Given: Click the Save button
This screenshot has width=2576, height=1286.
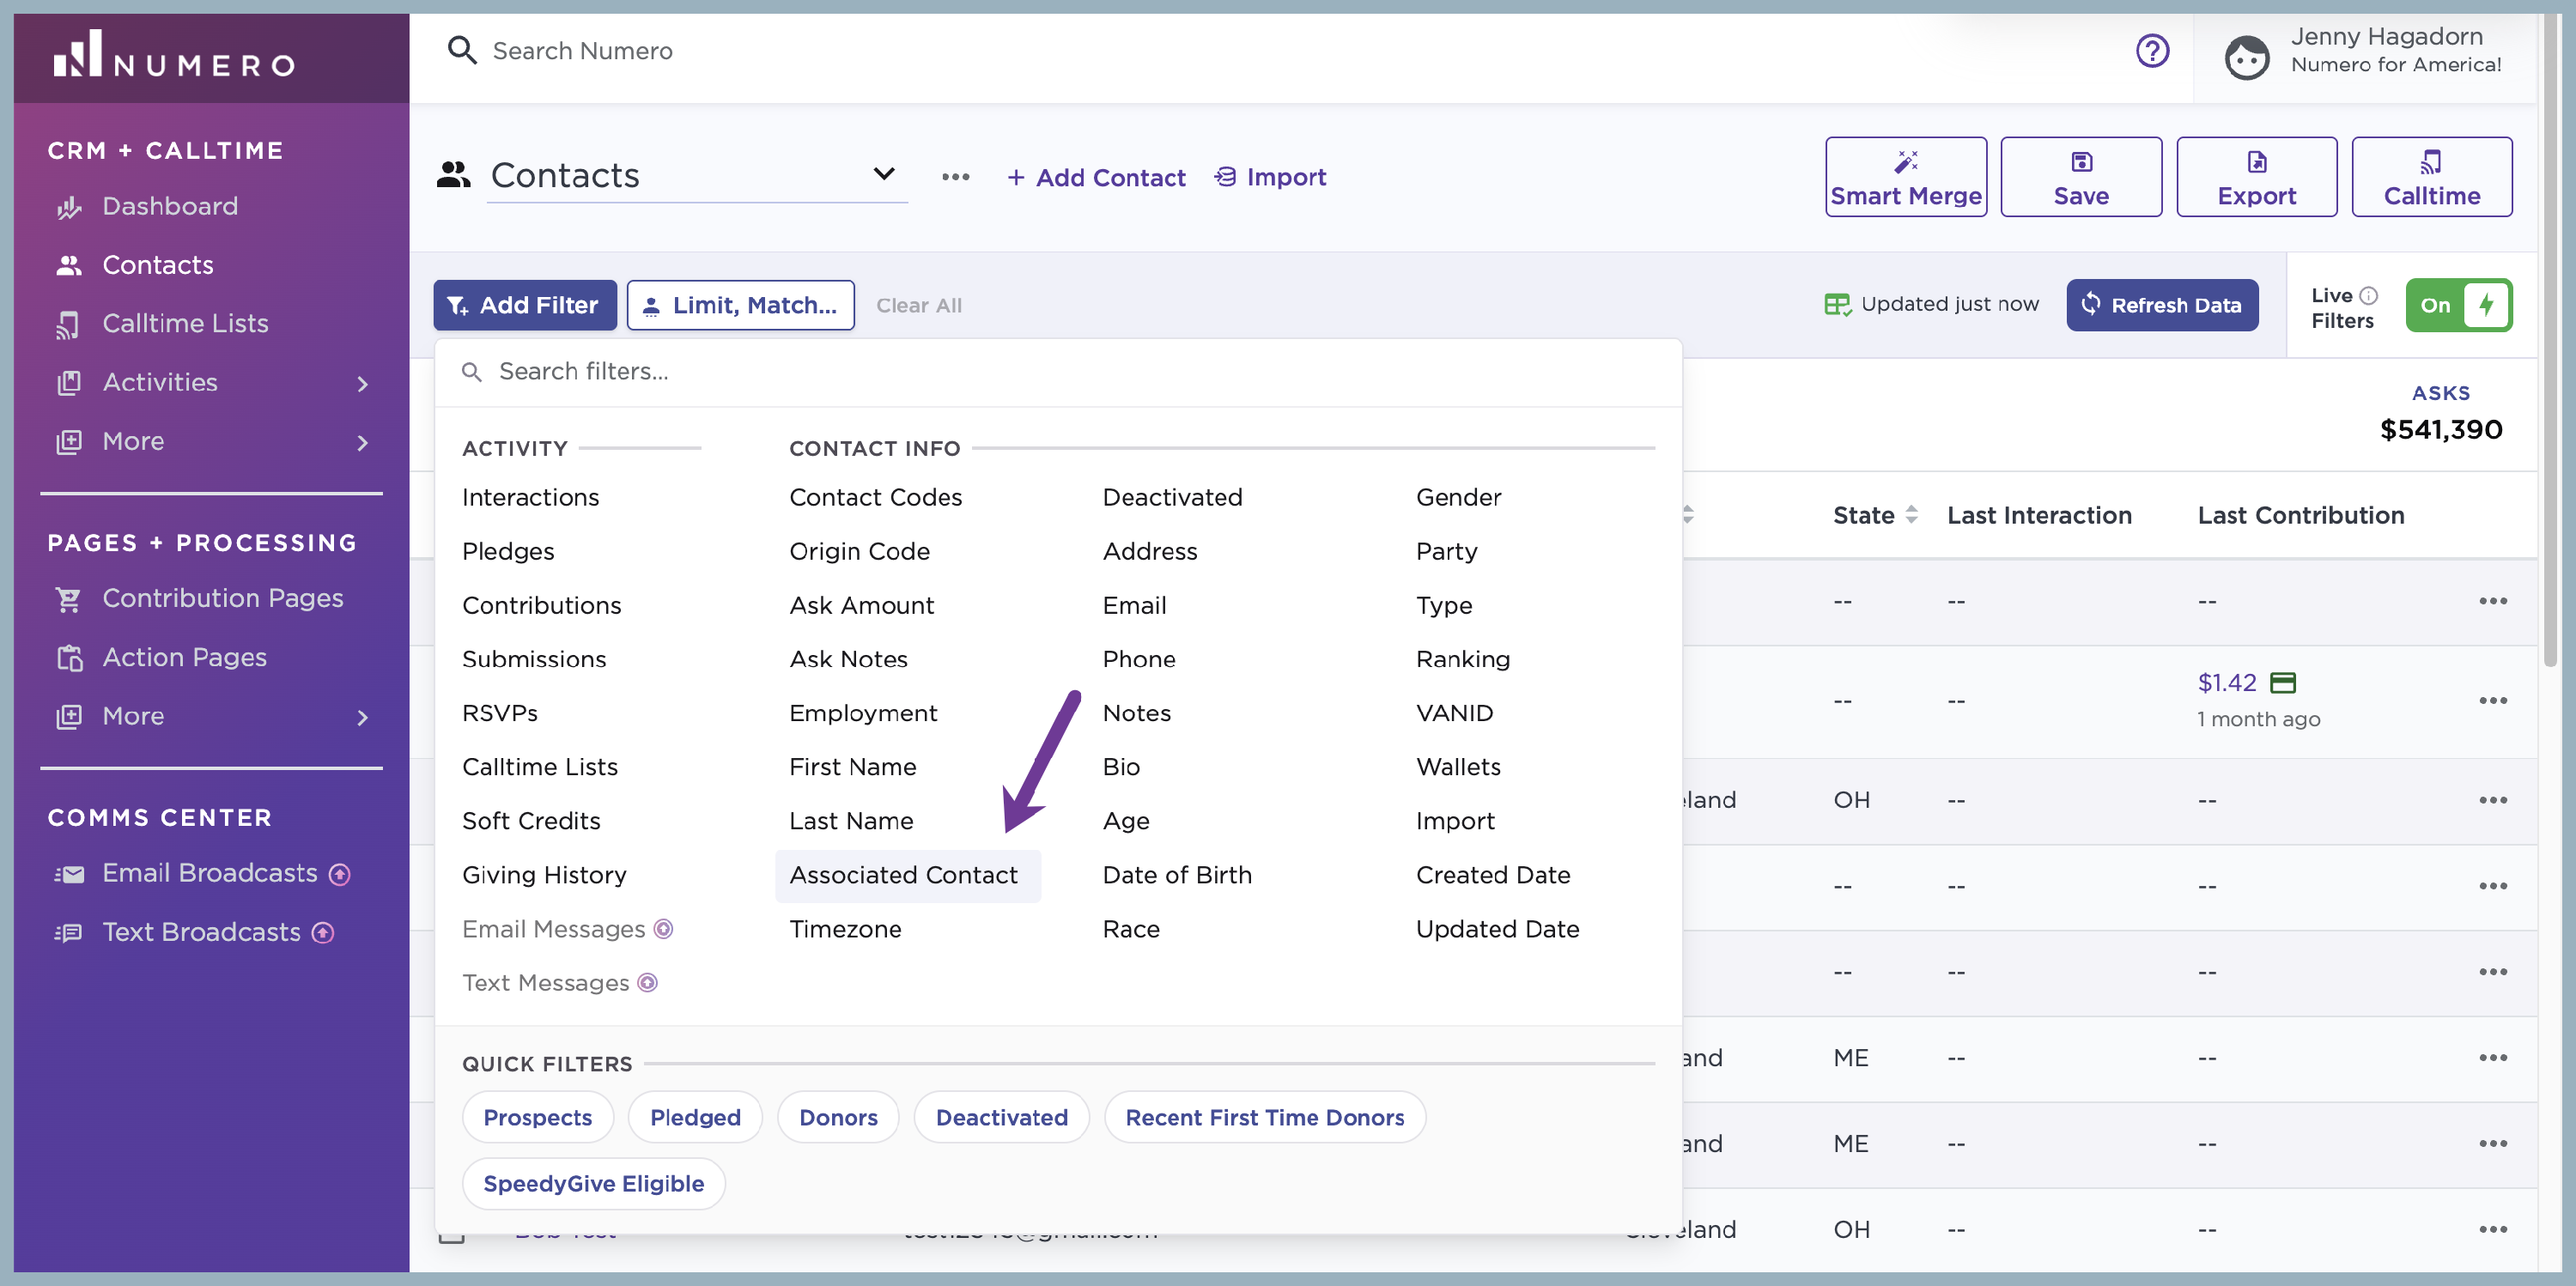Looking at the screenshot, I should [2081, 177].
